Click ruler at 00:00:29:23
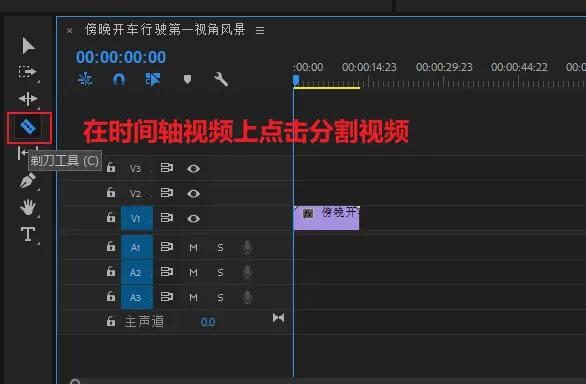Screen dimensions: 586x384 pos(444,67)
